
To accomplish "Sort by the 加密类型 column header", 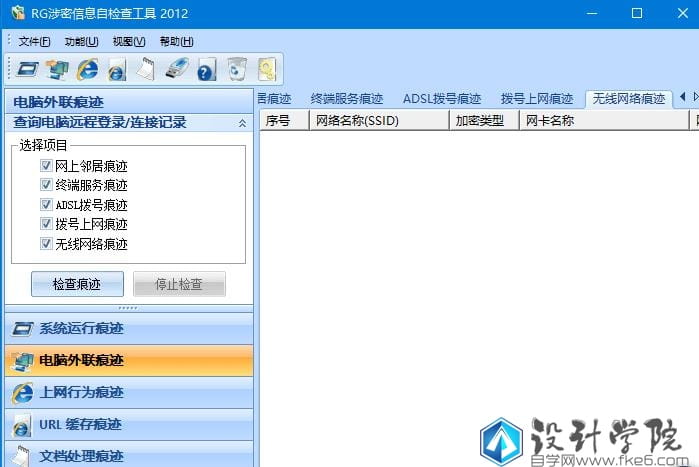I will 484,121.
